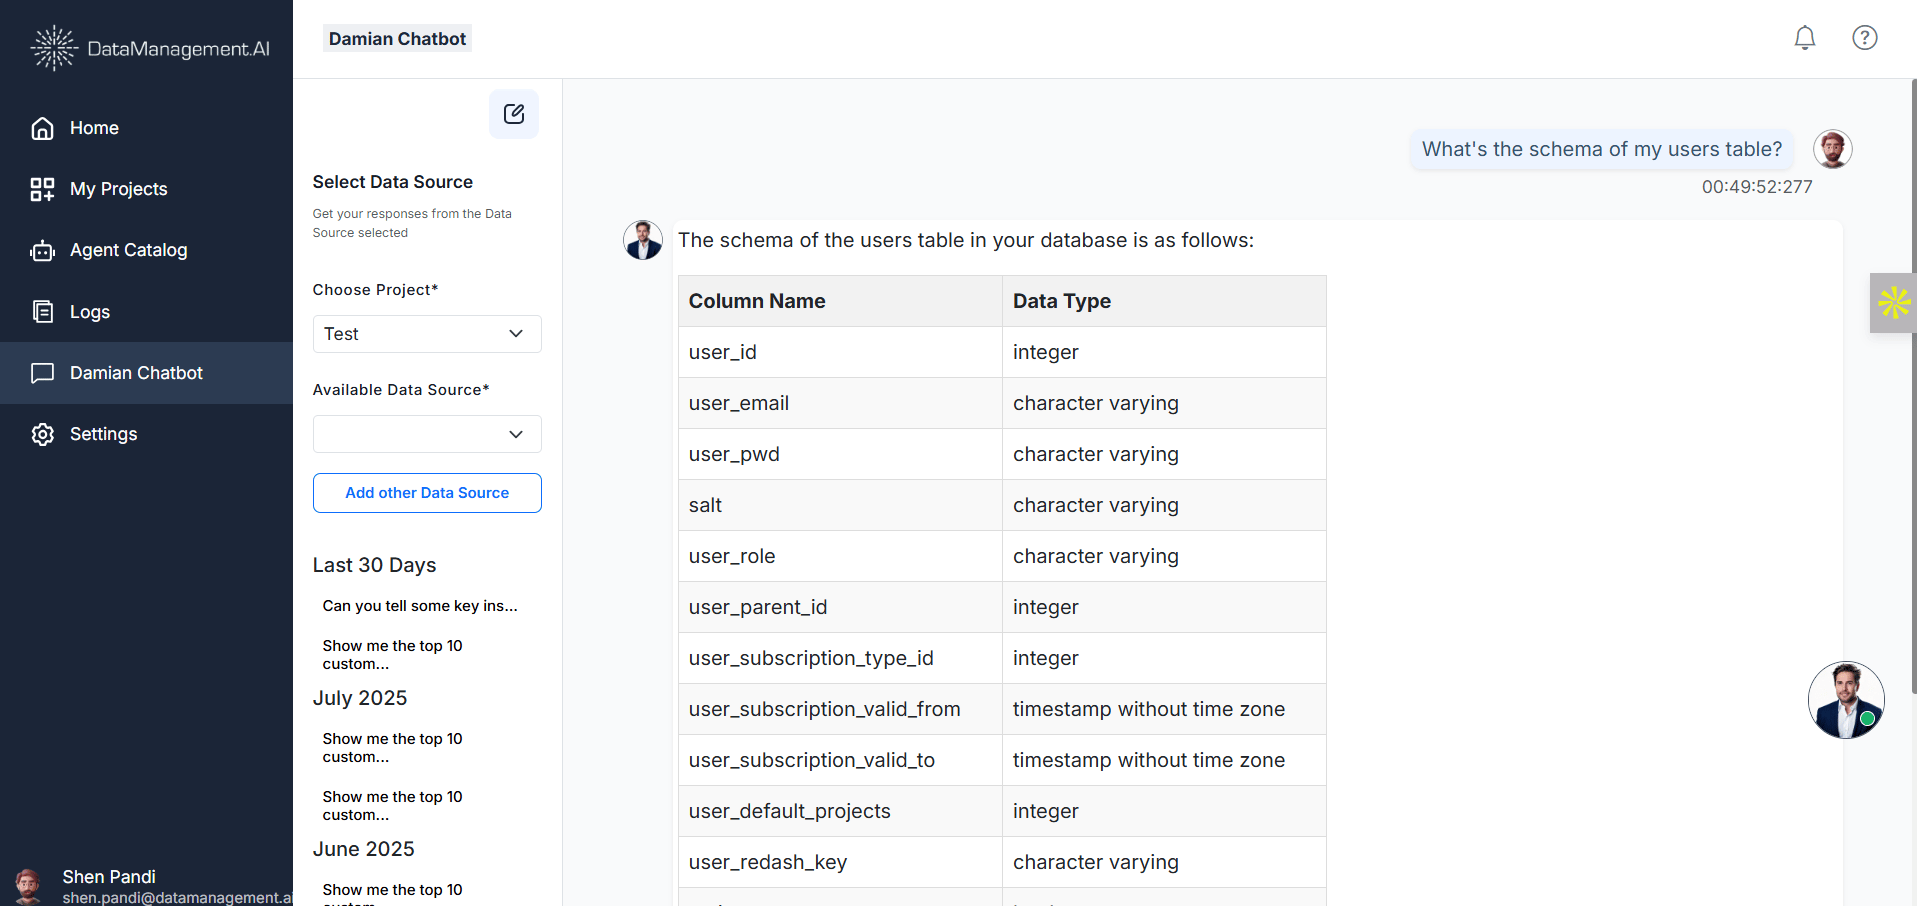Click the Add other Data Source button
1917x906 pixels.
click(427, 493)
